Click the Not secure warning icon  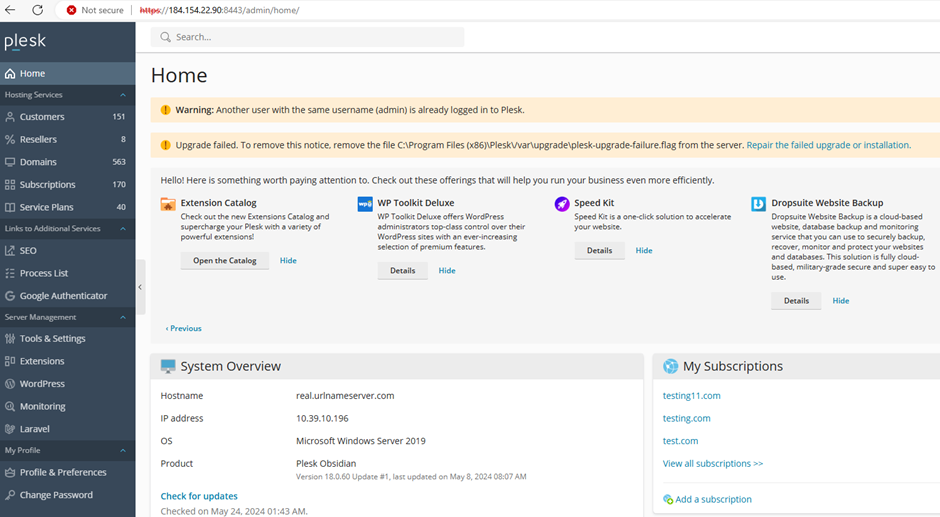click(71, 10)
